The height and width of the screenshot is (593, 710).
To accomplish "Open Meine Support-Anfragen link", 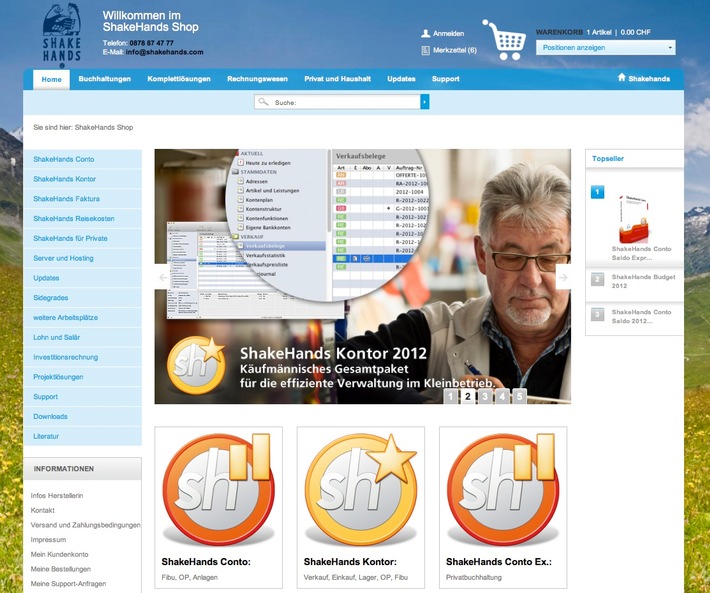I will (x=68, y=584).
